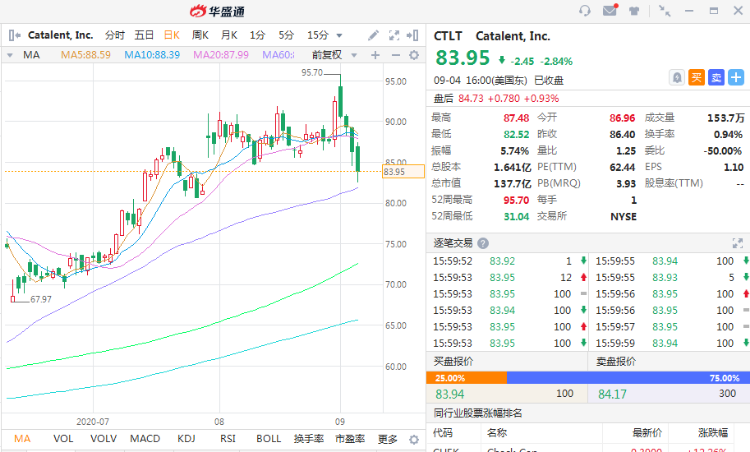This screenshot has width=750, height=452.
Task: Click the blue 75.00% ask ratio bar
Action: (629, 378)
